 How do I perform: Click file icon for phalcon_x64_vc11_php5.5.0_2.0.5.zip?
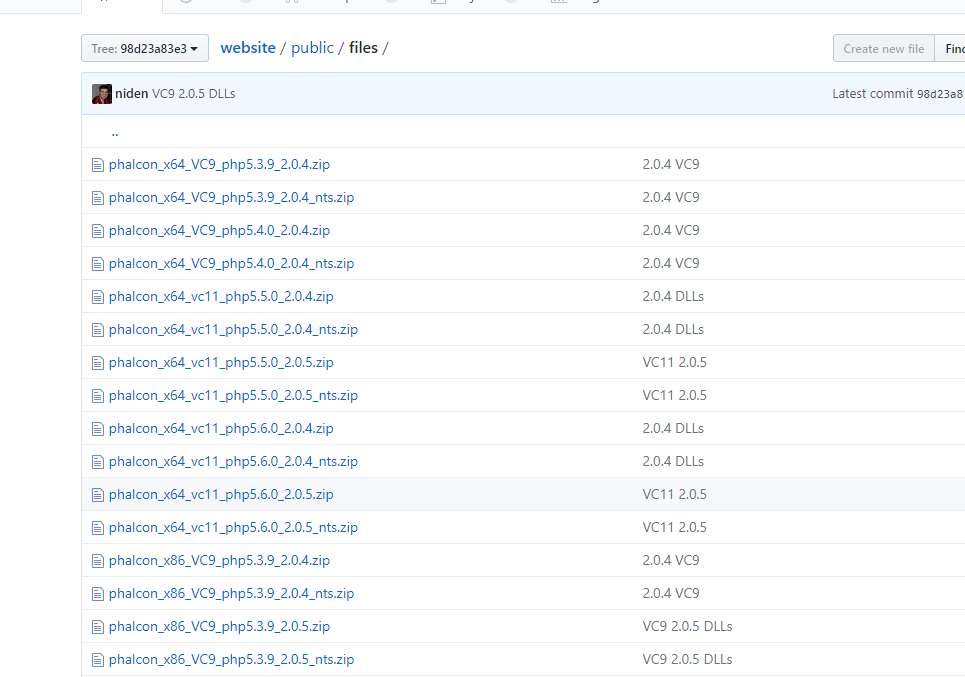coord(97,363)
